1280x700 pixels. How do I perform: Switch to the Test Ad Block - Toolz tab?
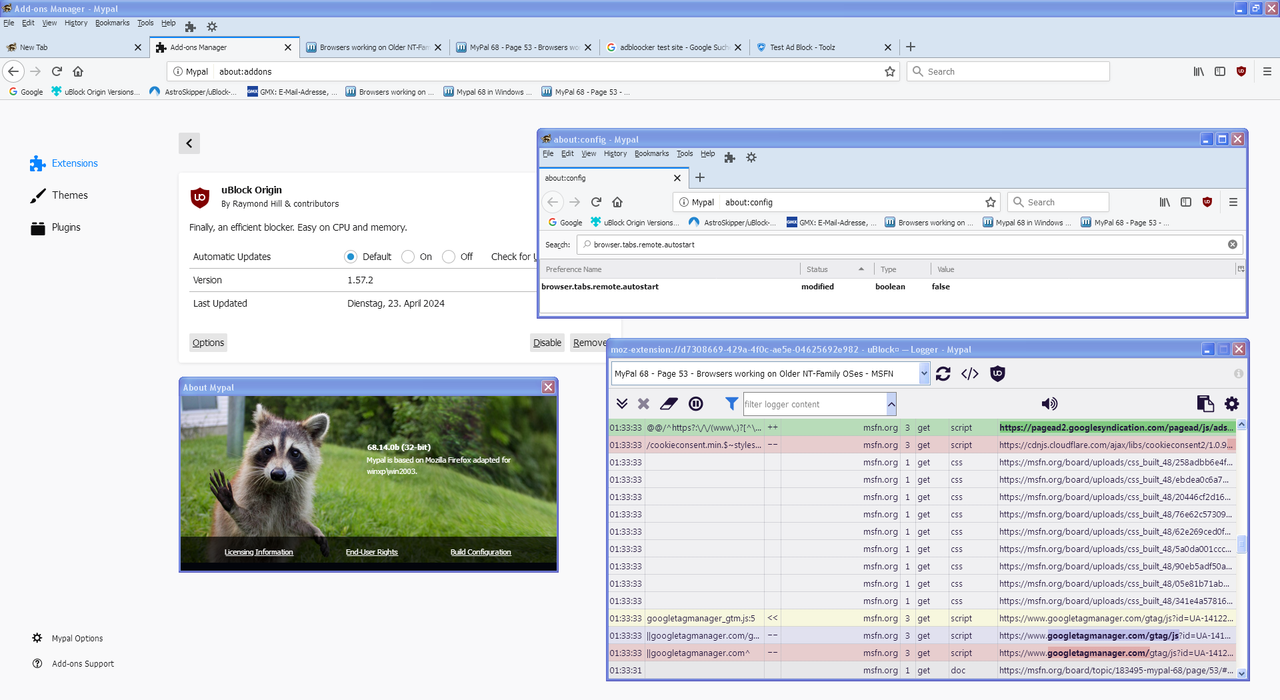tap(823, 47)
